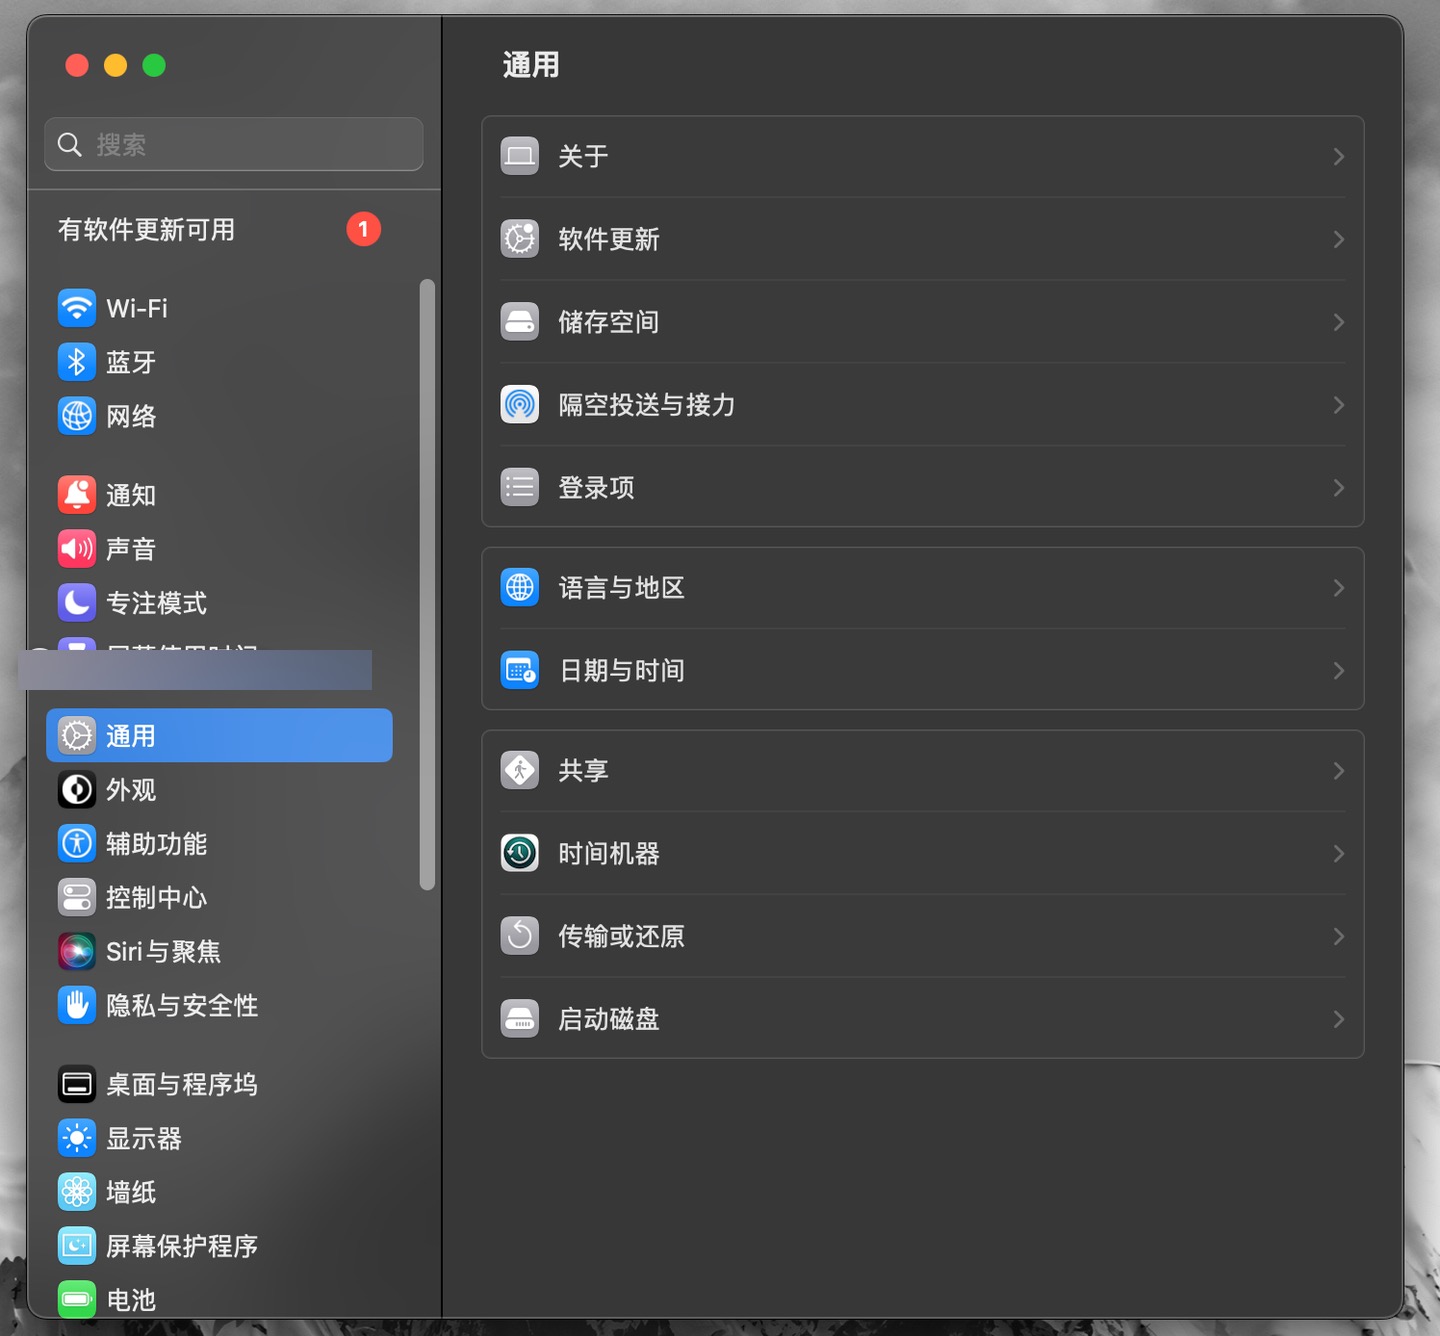1440x1336 pixels.
Task: Open 隐私与安全性 settings
Action: [182, 1005]
